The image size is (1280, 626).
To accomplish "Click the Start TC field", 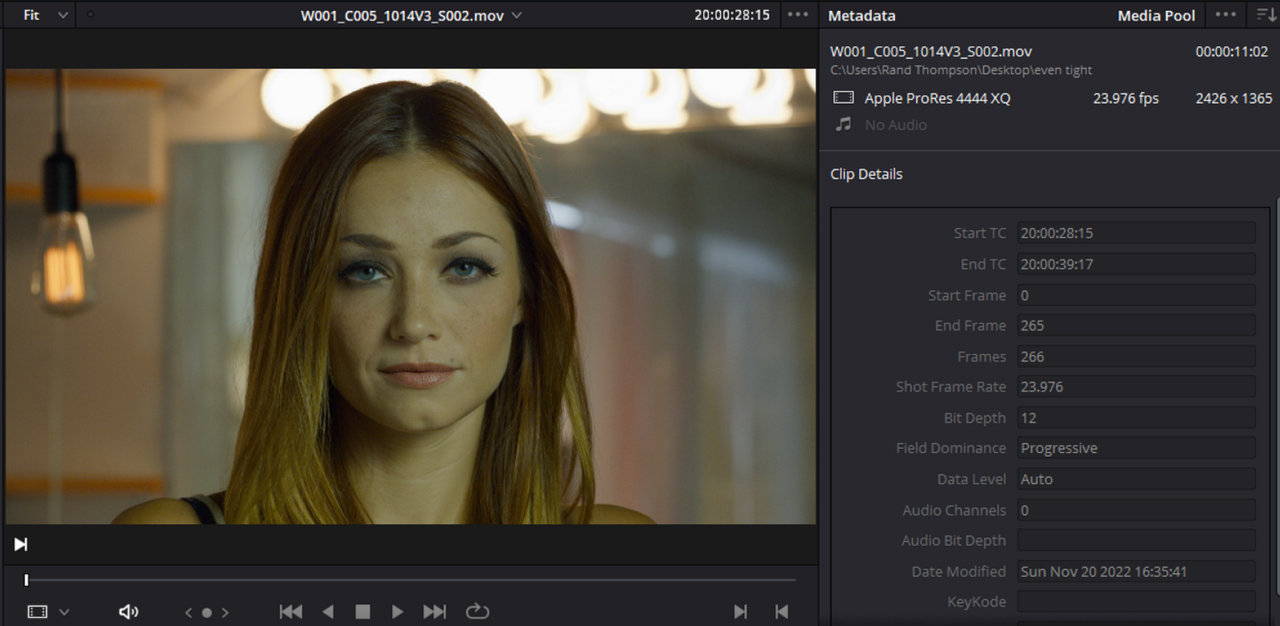I will [1136, 233].
